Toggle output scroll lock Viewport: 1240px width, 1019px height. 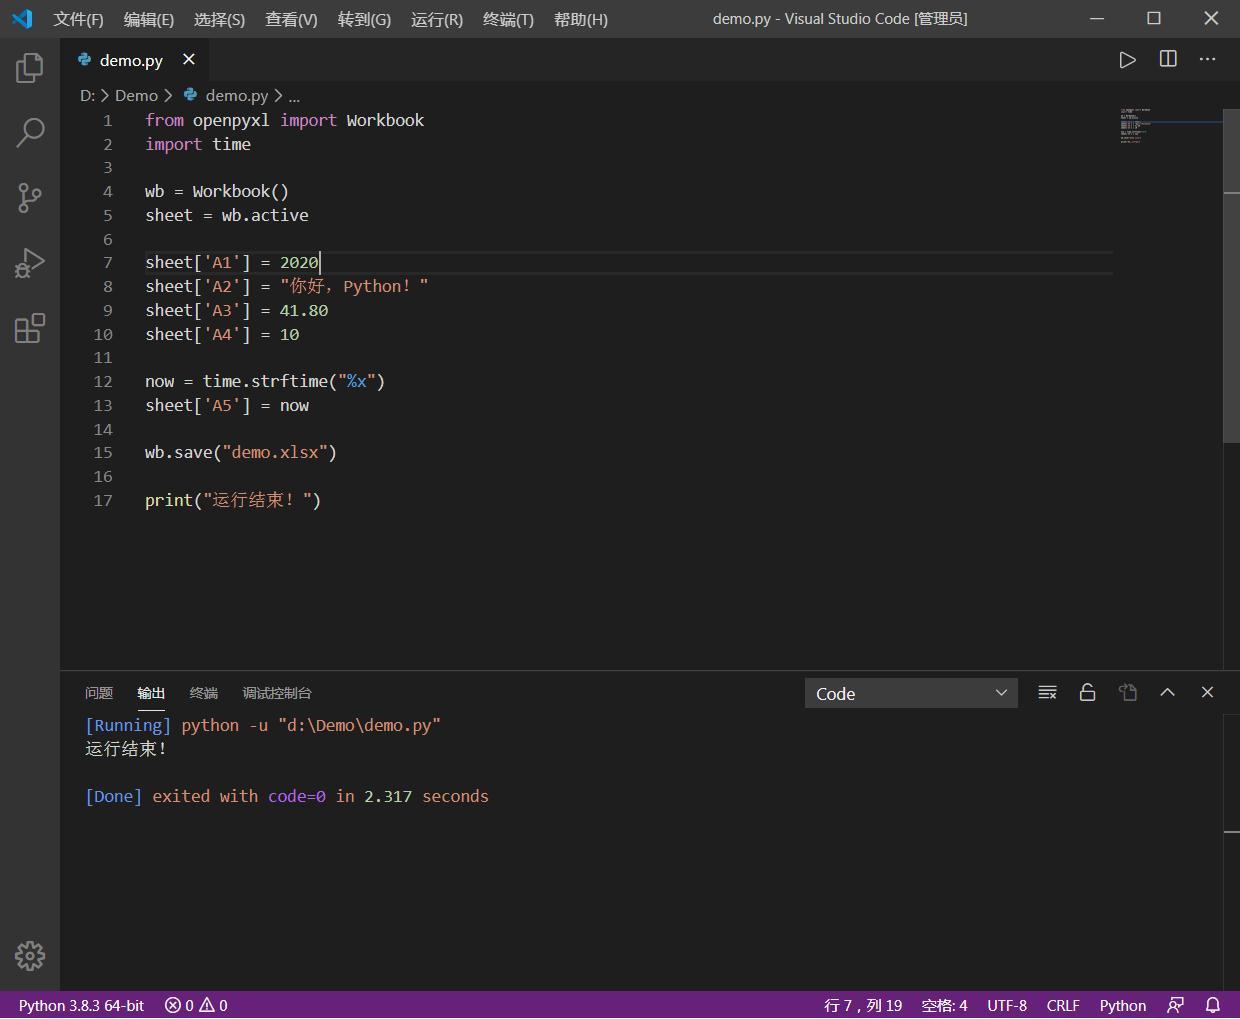(x=1087, y=693)
